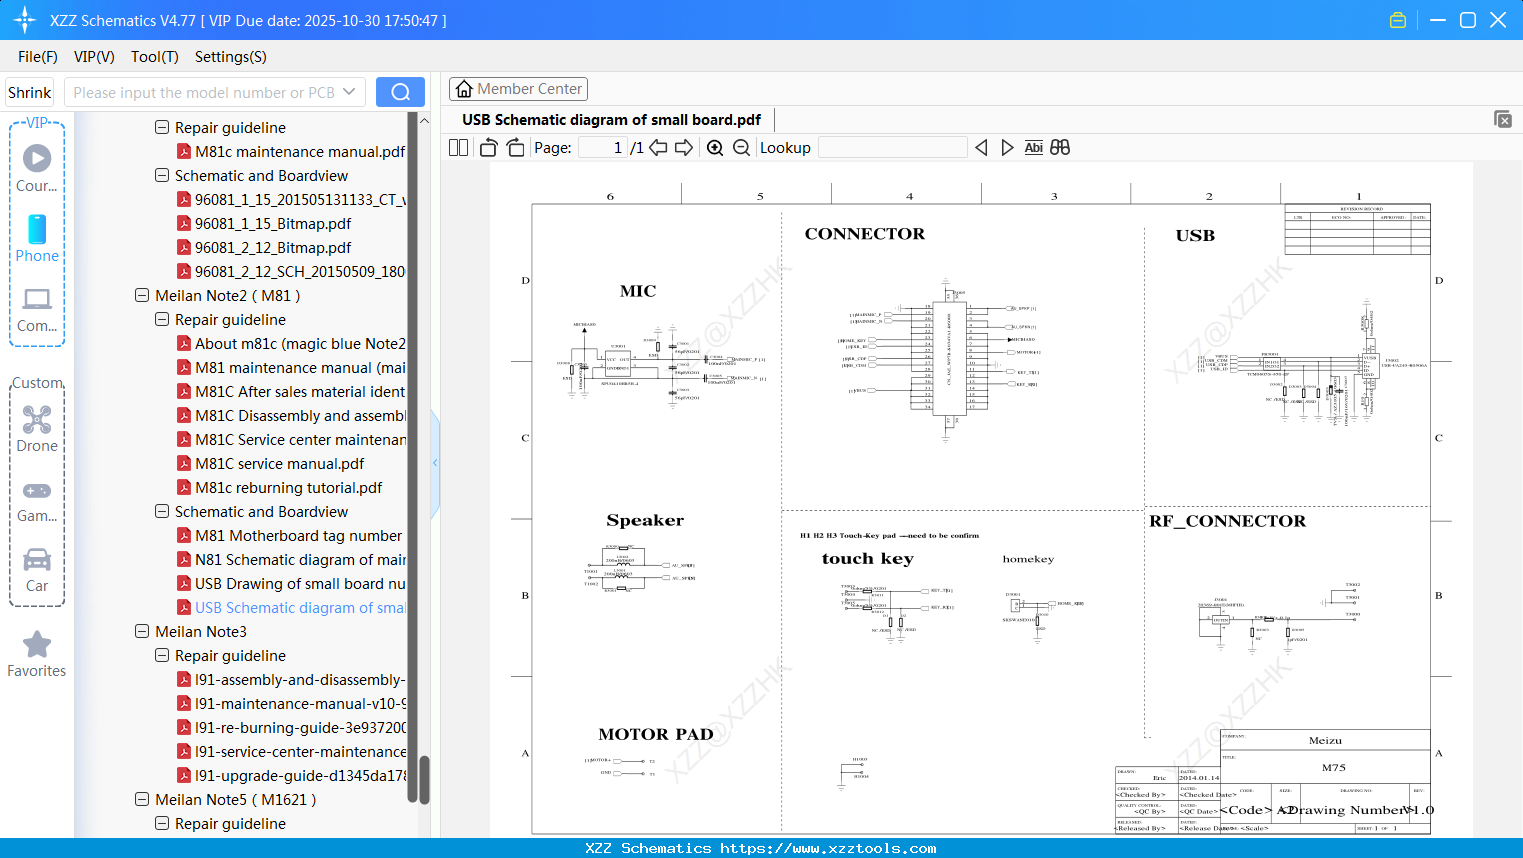Image resolution: width=1523 pixels, height=858 pixels.
Task: Zoom out of the schematic page
Action: [x=741, y=147]
